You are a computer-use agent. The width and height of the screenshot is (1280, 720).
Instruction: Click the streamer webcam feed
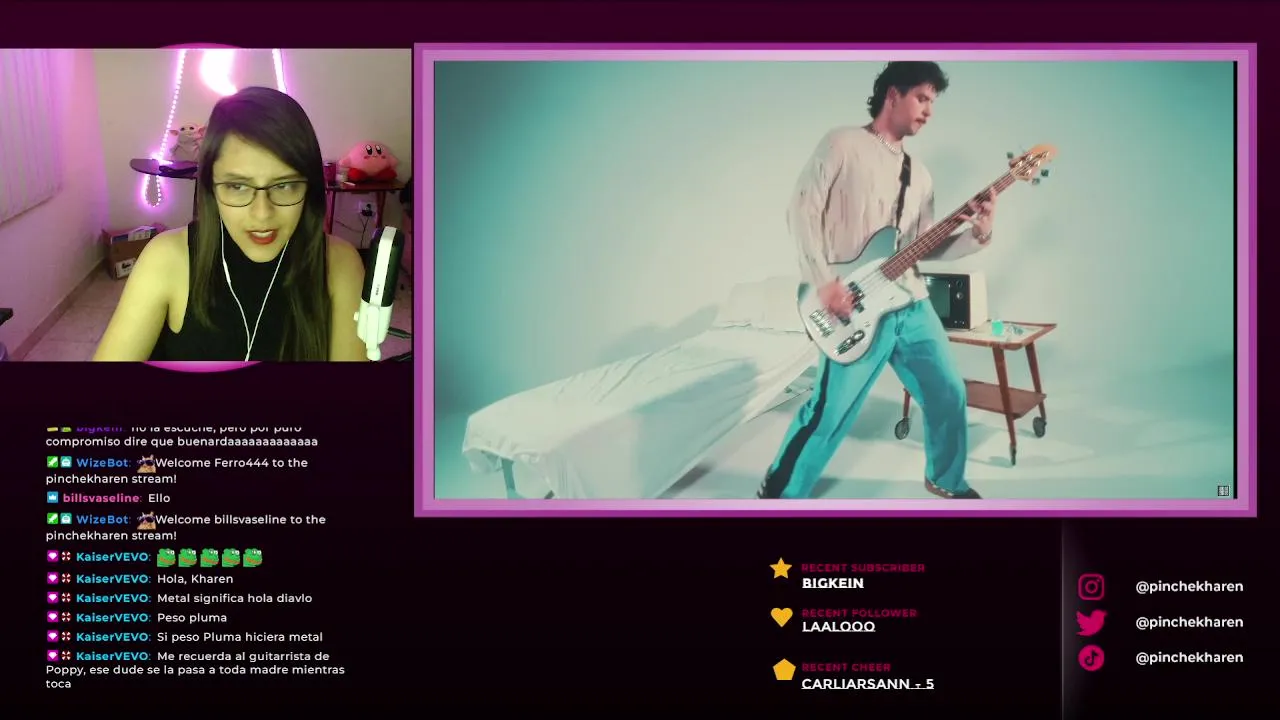tap(205, 205)
